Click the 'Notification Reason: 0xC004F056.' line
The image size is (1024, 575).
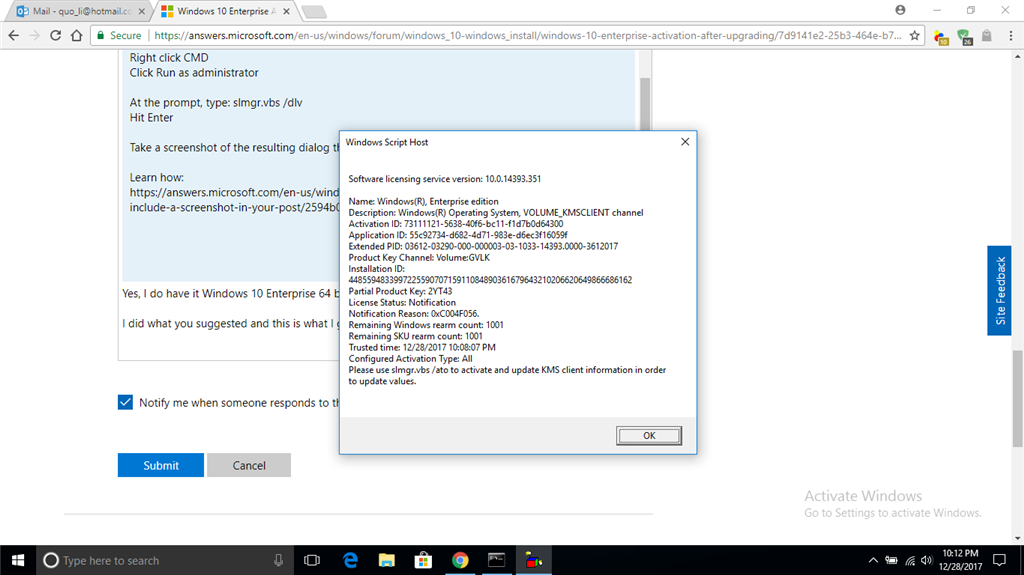pyautogui.click(x=413, y=314)
